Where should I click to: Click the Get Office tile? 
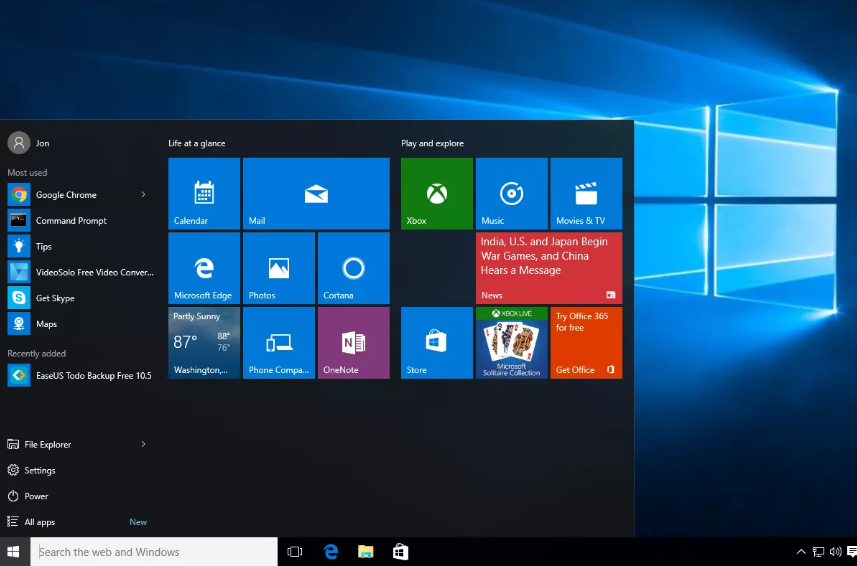[586, 343]
